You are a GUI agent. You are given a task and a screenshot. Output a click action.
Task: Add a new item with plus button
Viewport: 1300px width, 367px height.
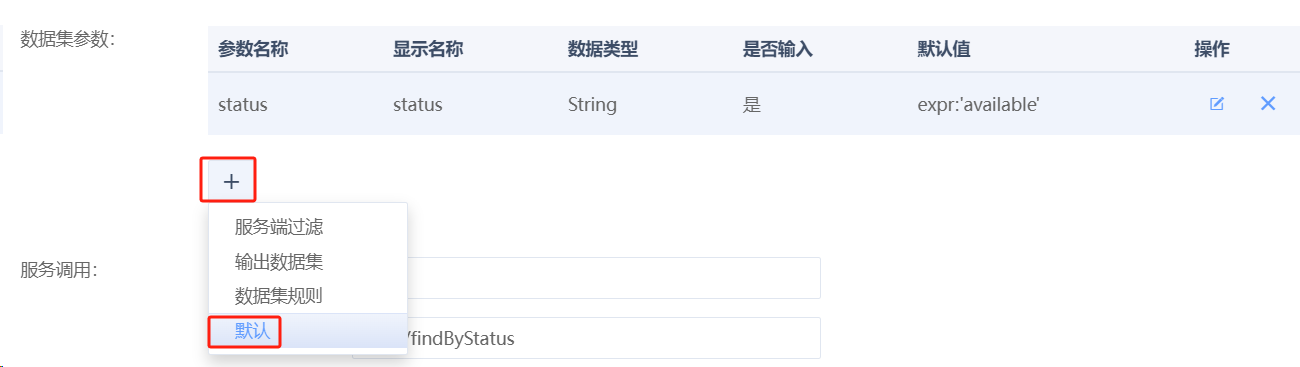(x=231, y=181)
